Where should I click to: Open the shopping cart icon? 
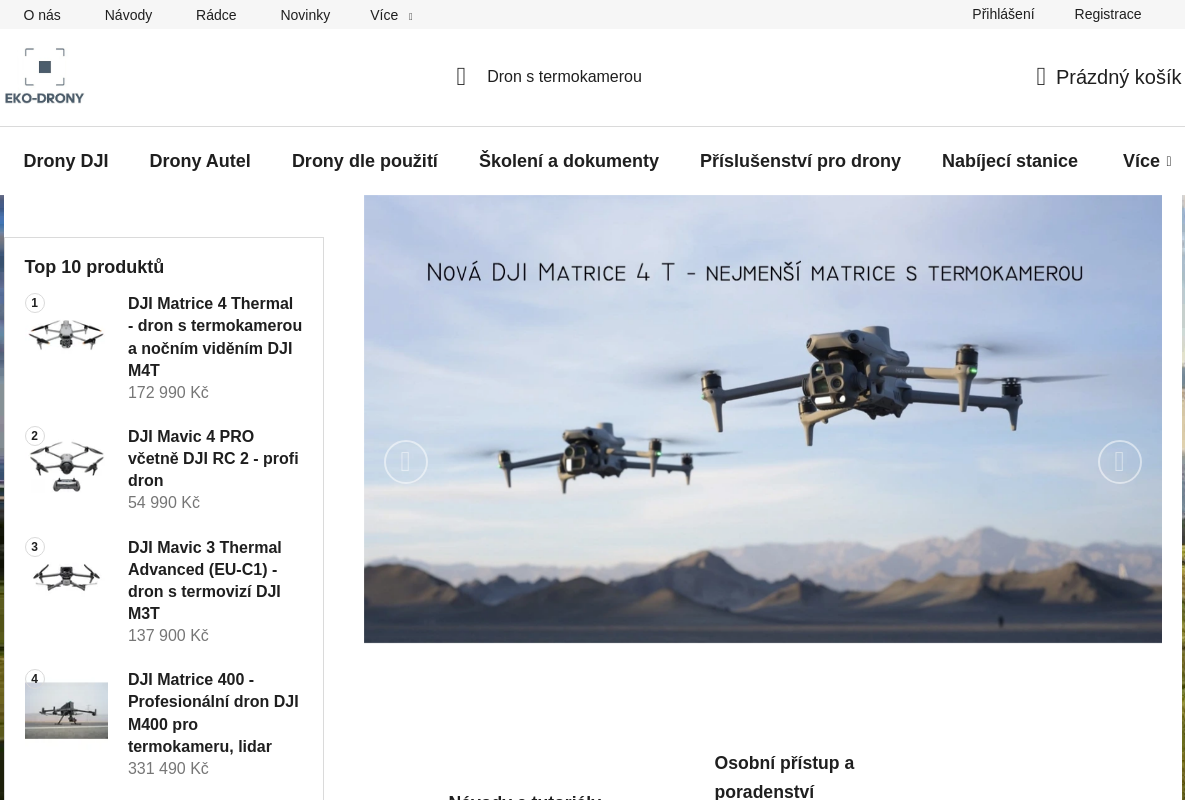pyautogui.click(x=1041, y=77)
